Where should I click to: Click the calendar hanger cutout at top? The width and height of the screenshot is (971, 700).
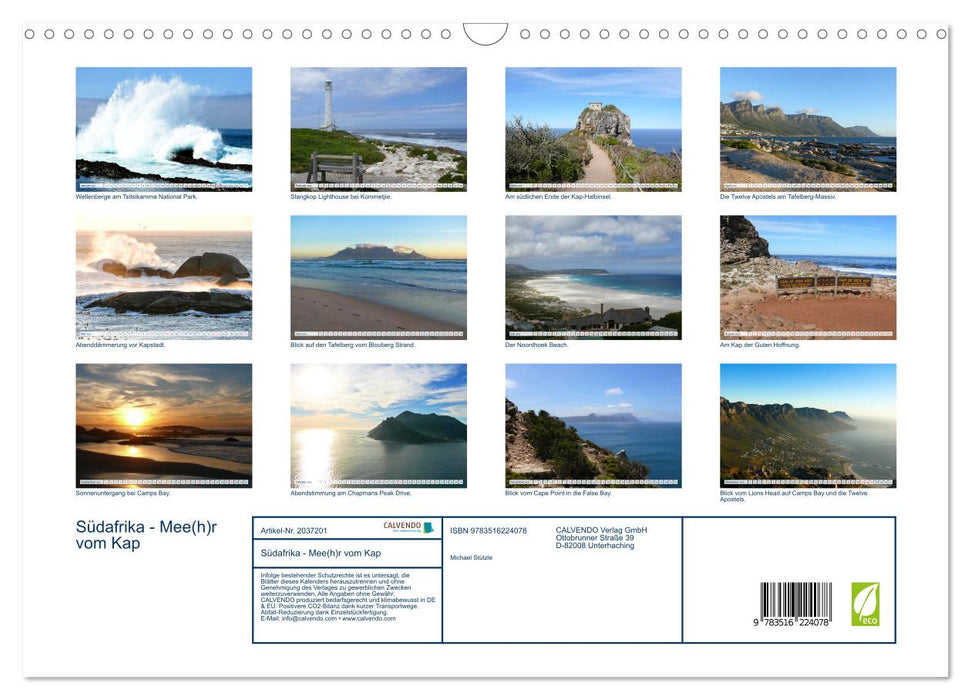pyautogui.click(x=485, y=33)
